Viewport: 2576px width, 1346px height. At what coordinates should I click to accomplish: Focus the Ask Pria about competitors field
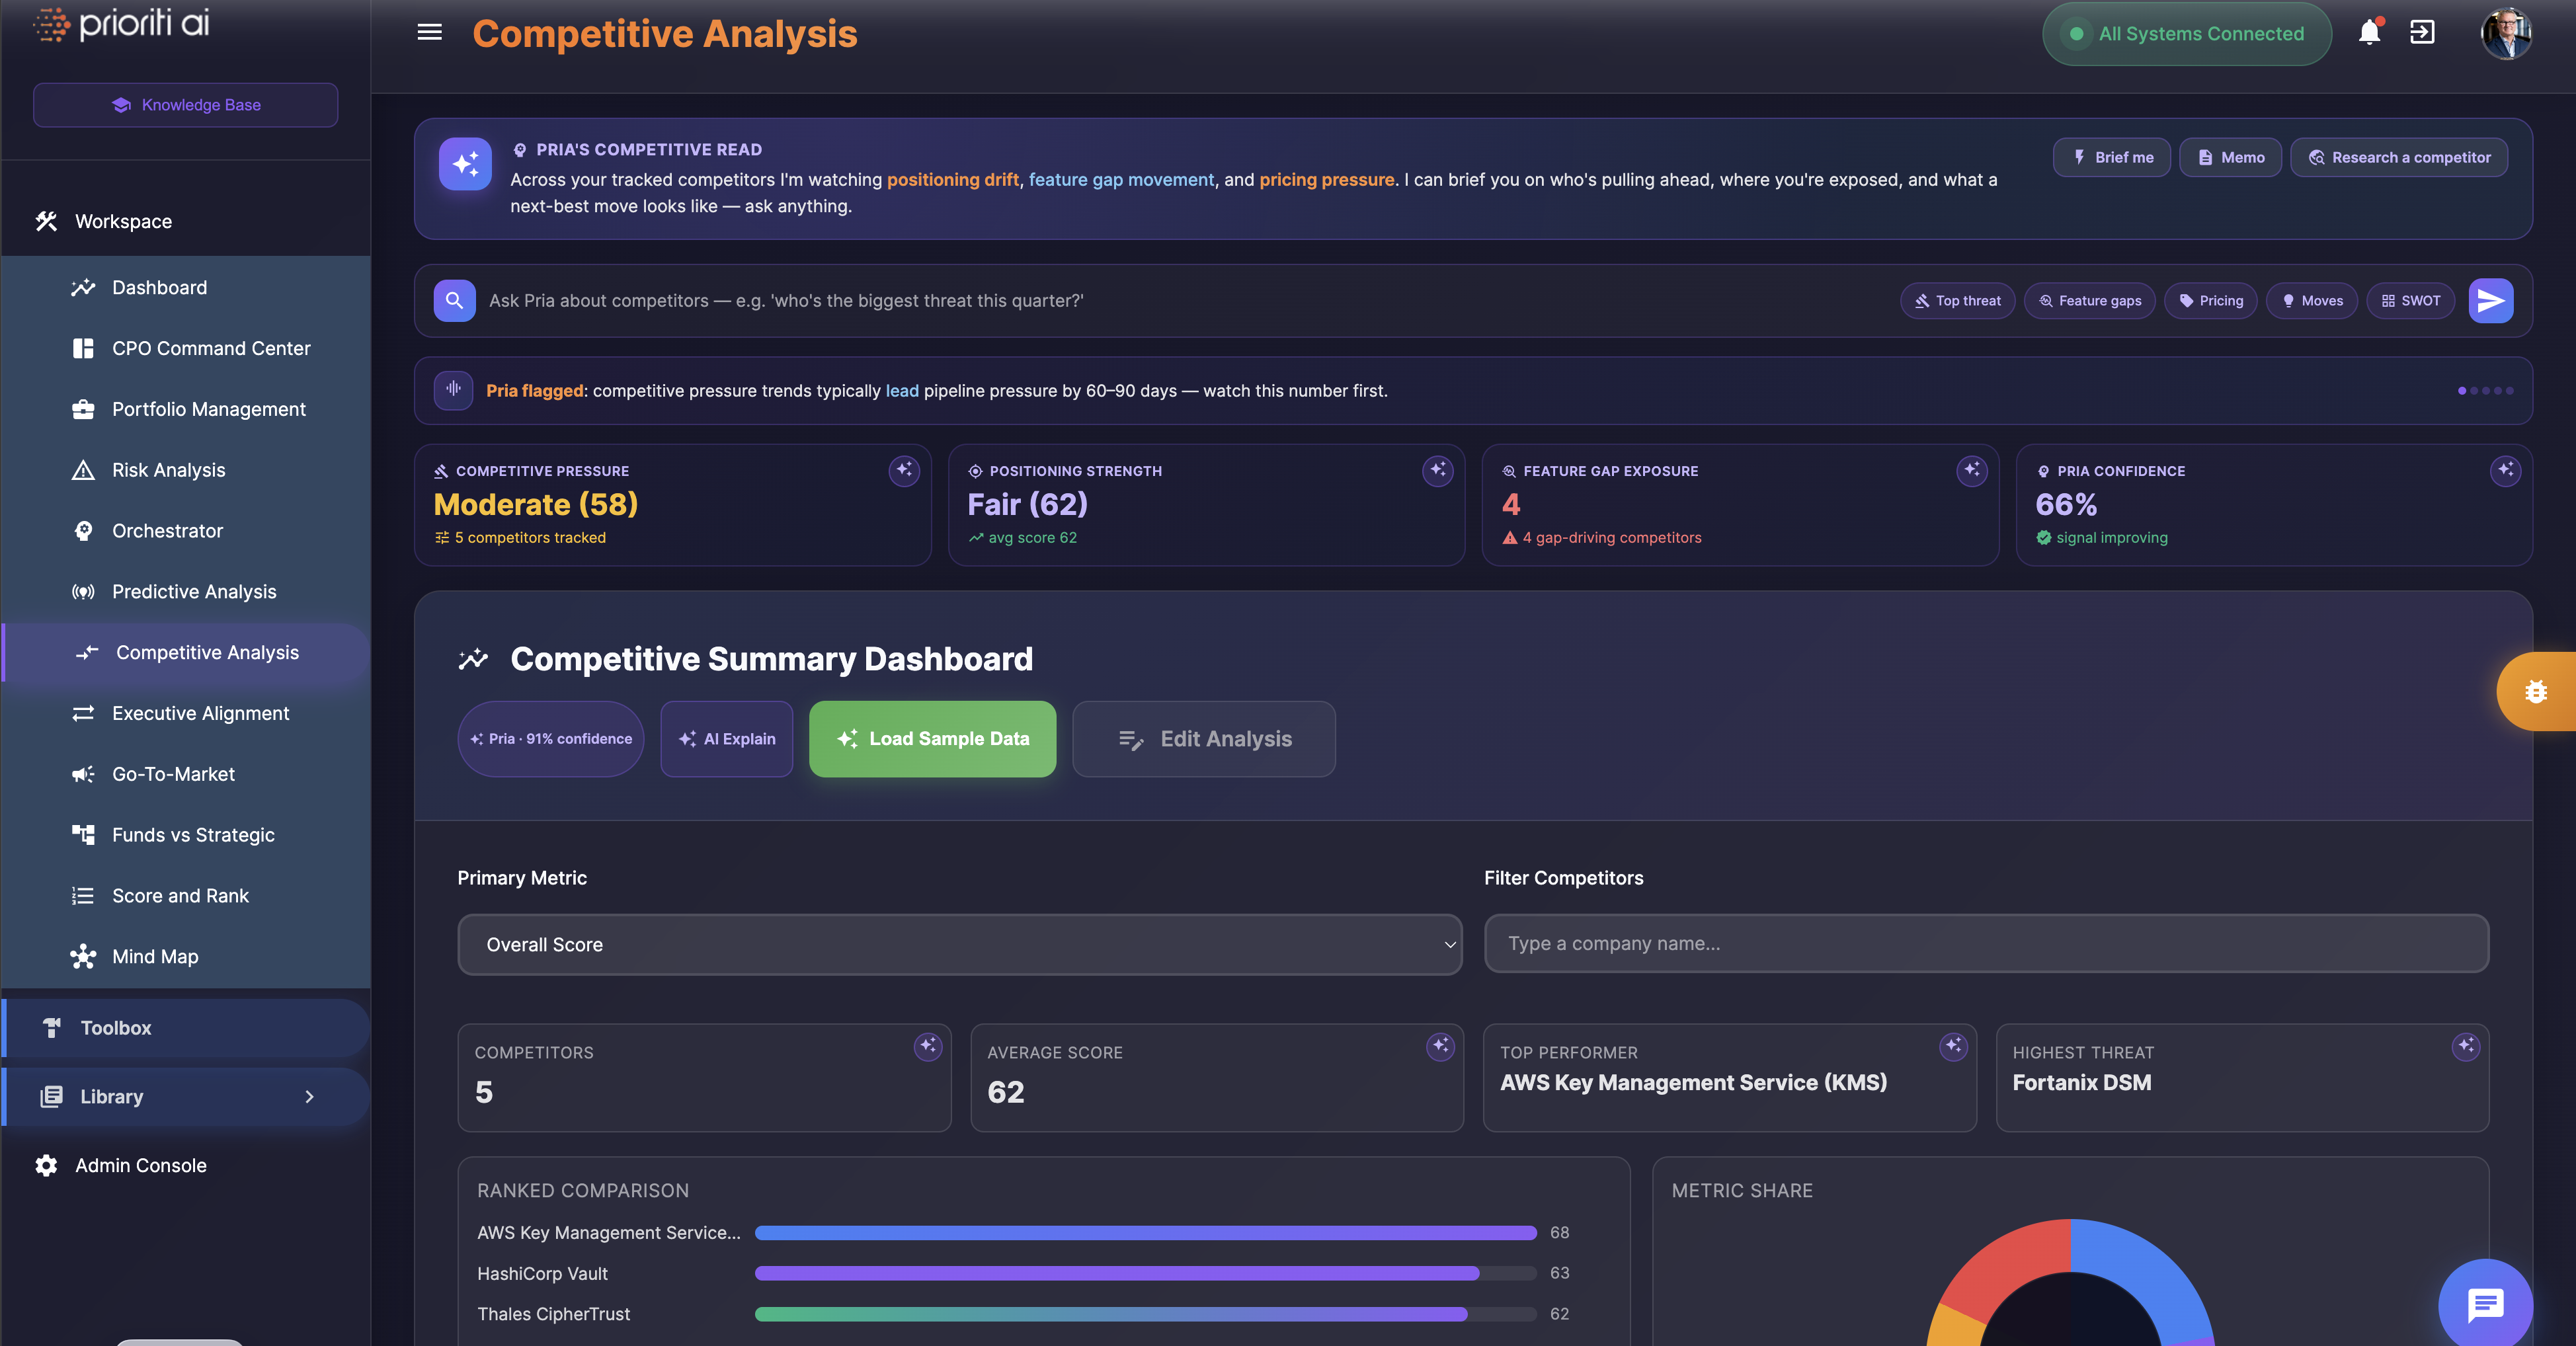coord(1185,300)
